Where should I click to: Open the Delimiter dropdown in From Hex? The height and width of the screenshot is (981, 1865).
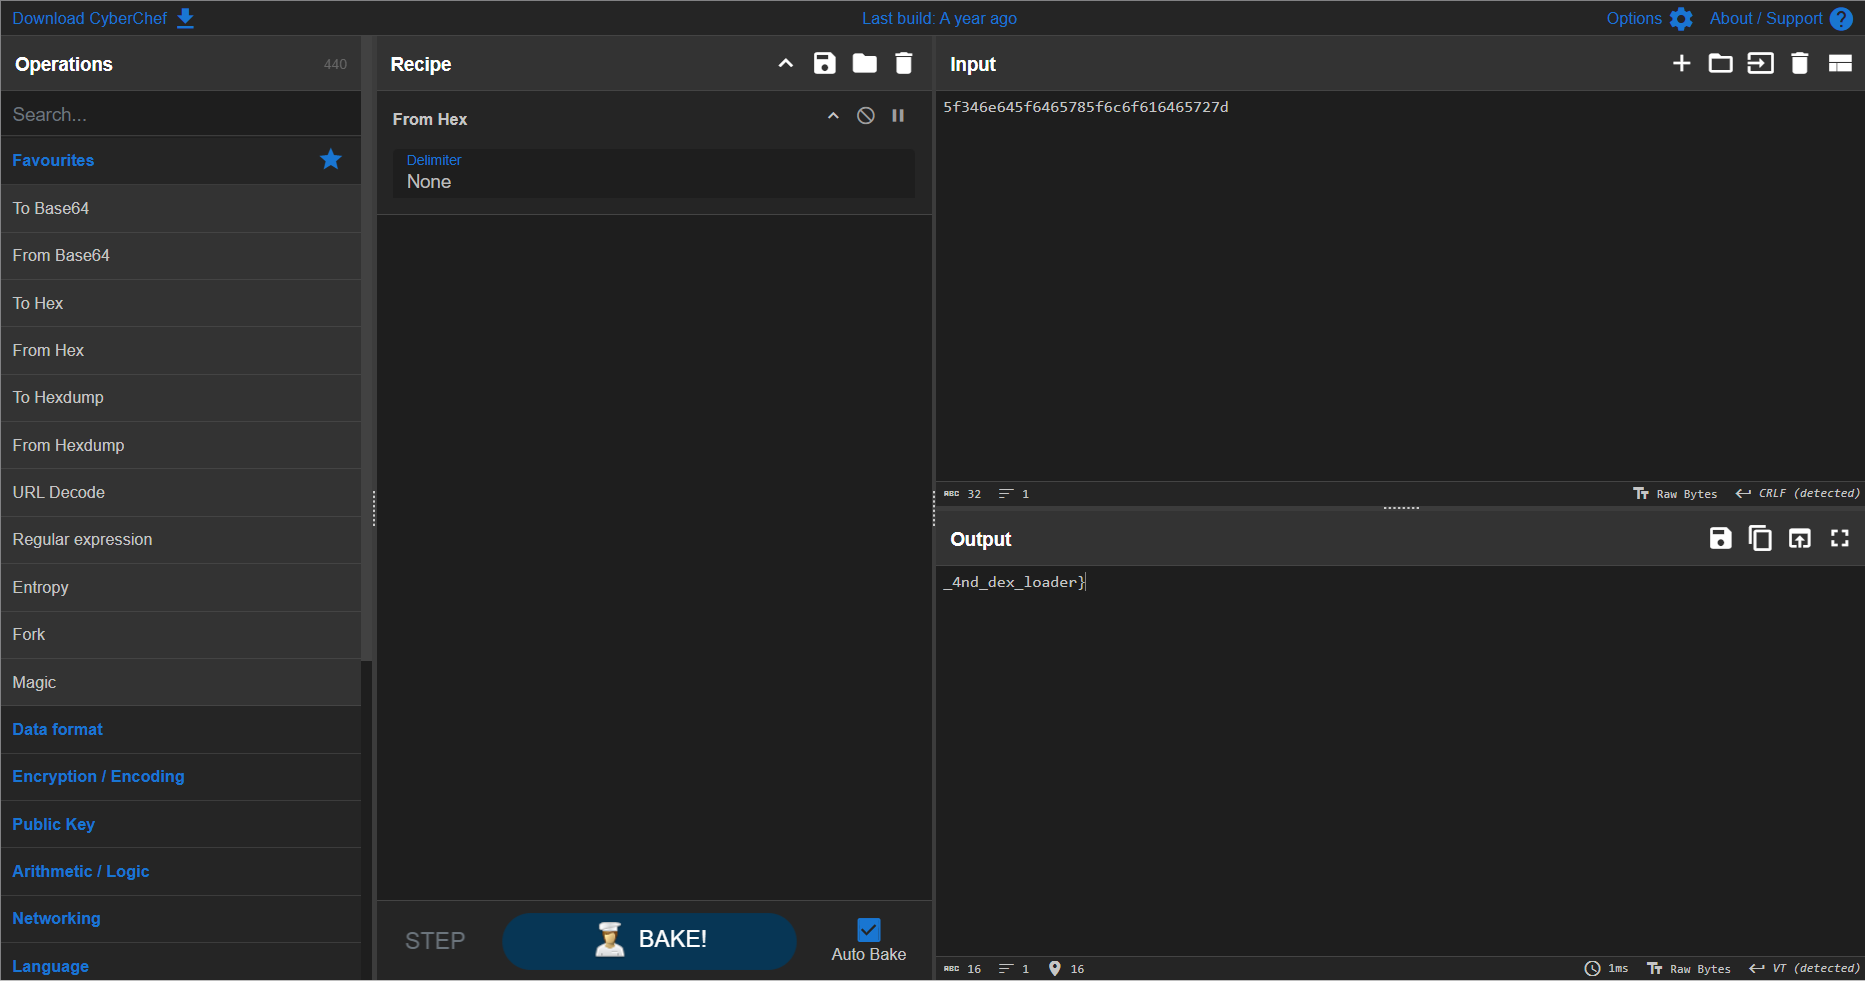click(653, 174)
